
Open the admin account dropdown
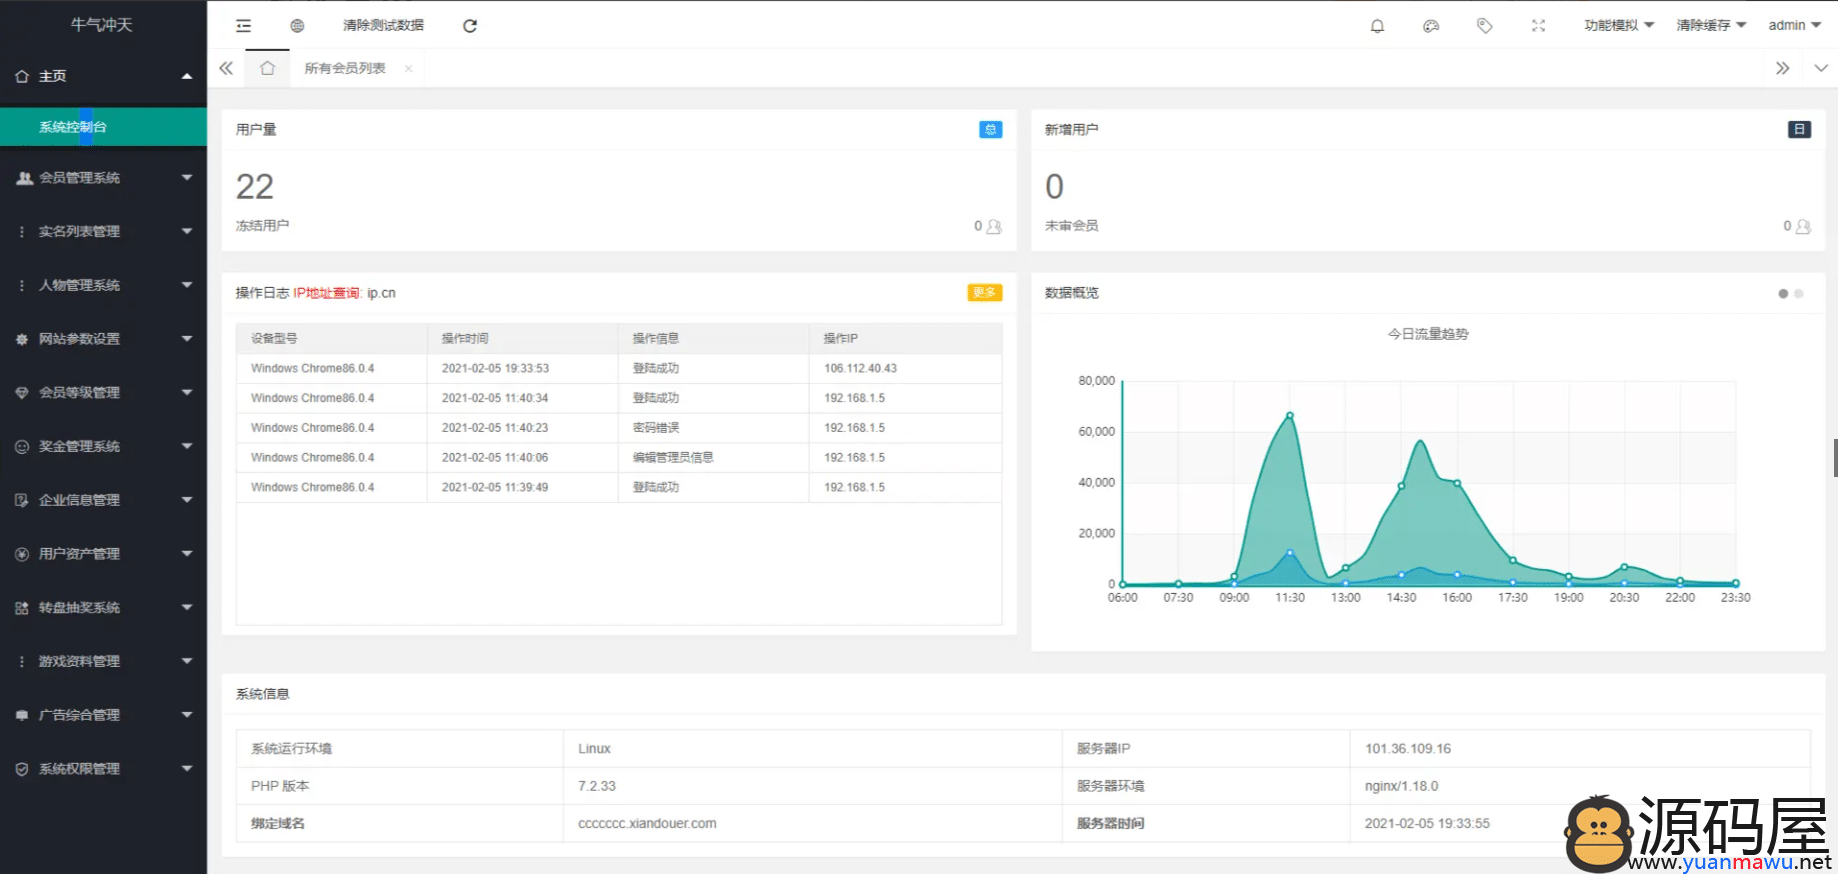pyautogui.click(x=1794, y=26)
